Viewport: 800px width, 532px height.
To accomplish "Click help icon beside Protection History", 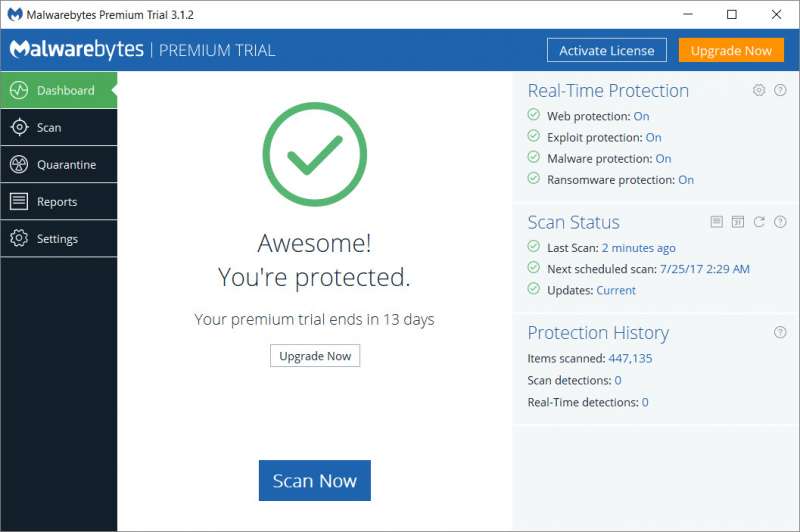I will click(x=780, y=333).
